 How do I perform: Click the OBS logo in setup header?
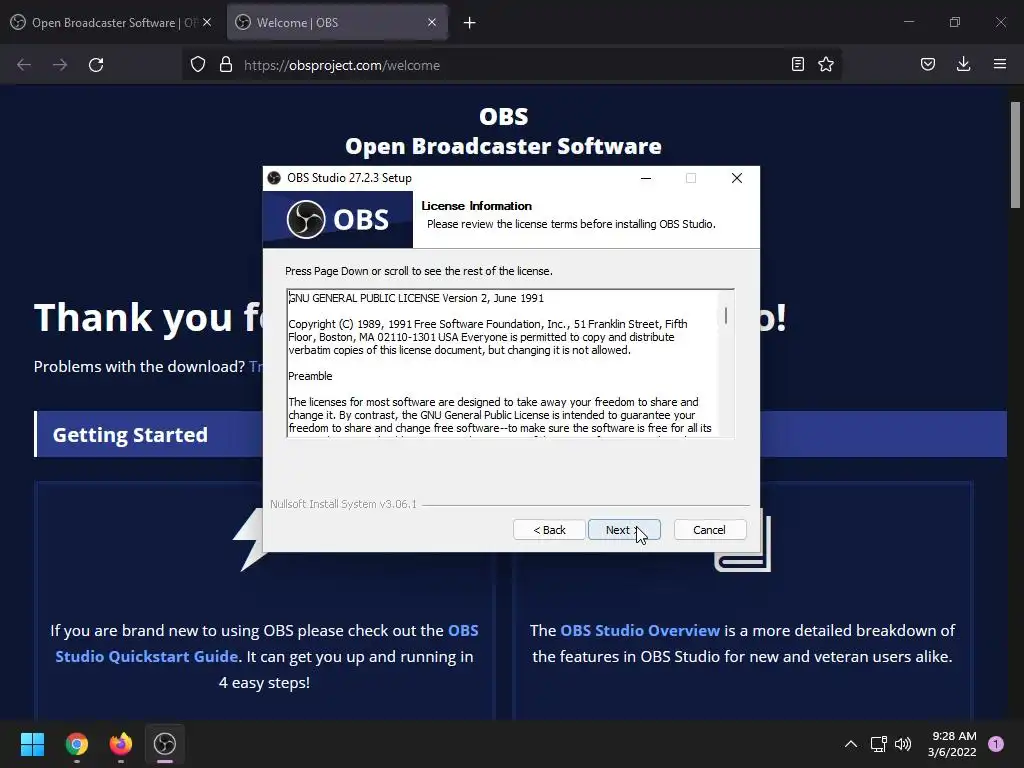coord(338,219)
